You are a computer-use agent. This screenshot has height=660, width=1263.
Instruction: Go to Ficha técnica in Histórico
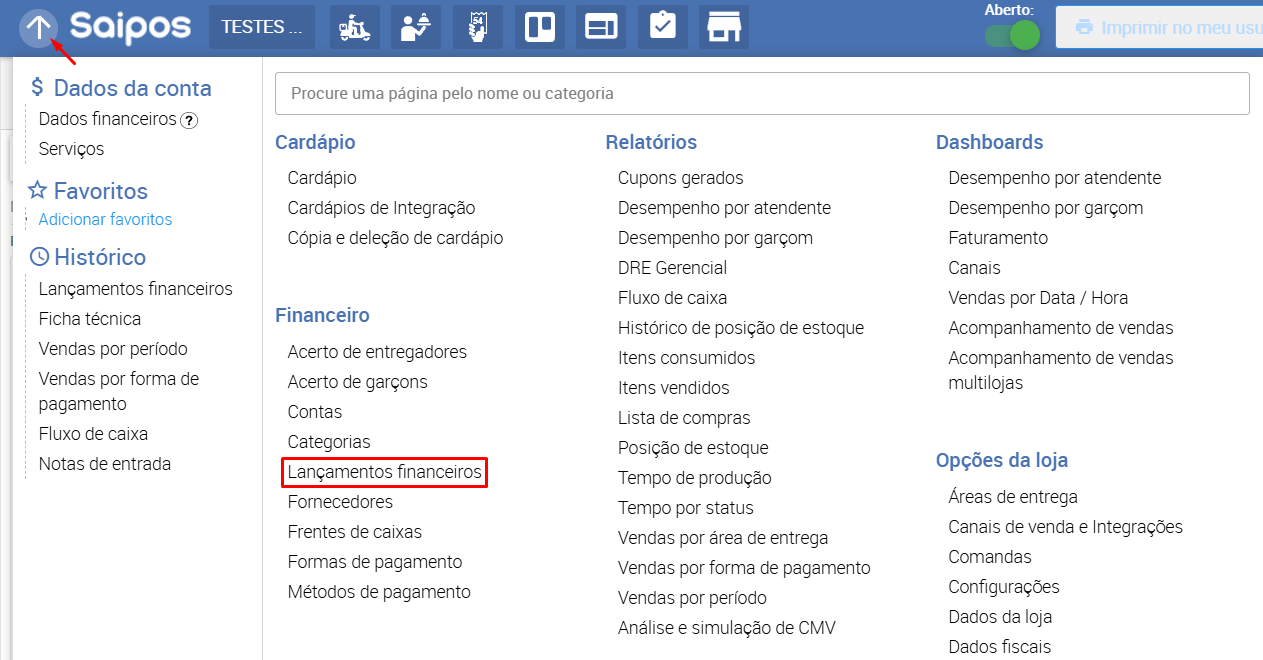click(90, 319)
